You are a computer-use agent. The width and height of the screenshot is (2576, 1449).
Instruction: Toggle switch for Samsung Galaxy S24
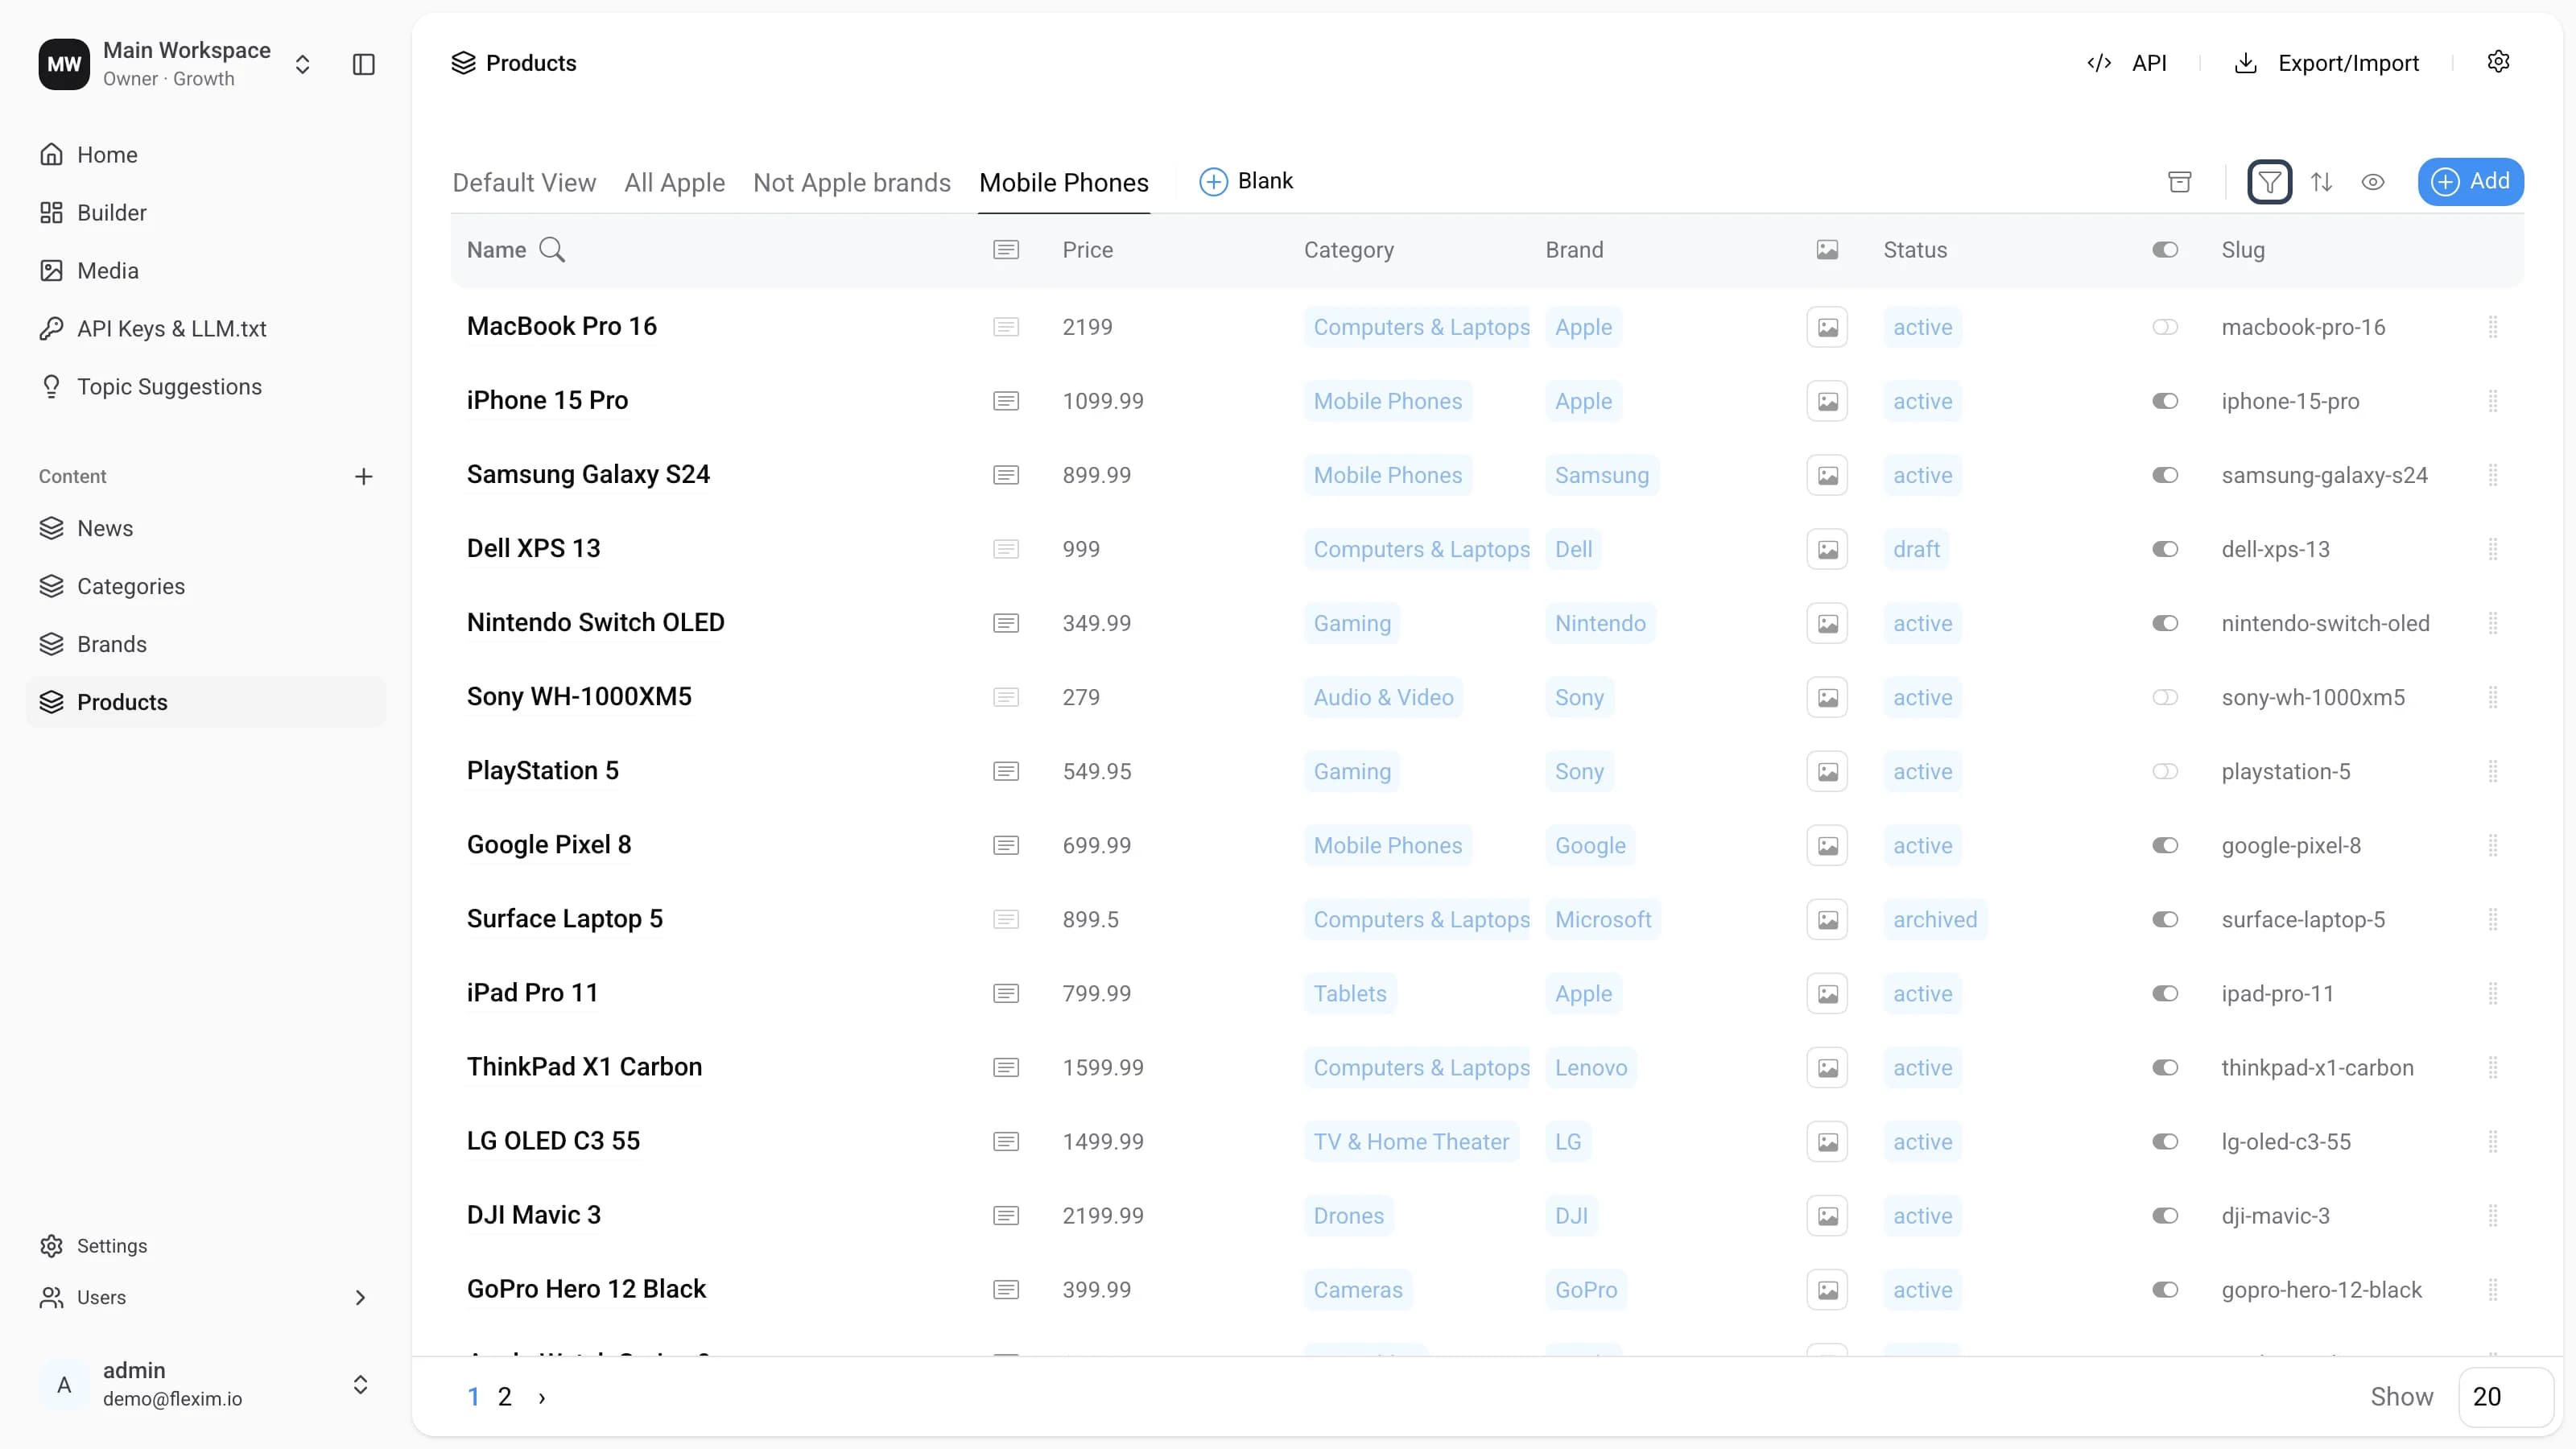point(2165,475)
